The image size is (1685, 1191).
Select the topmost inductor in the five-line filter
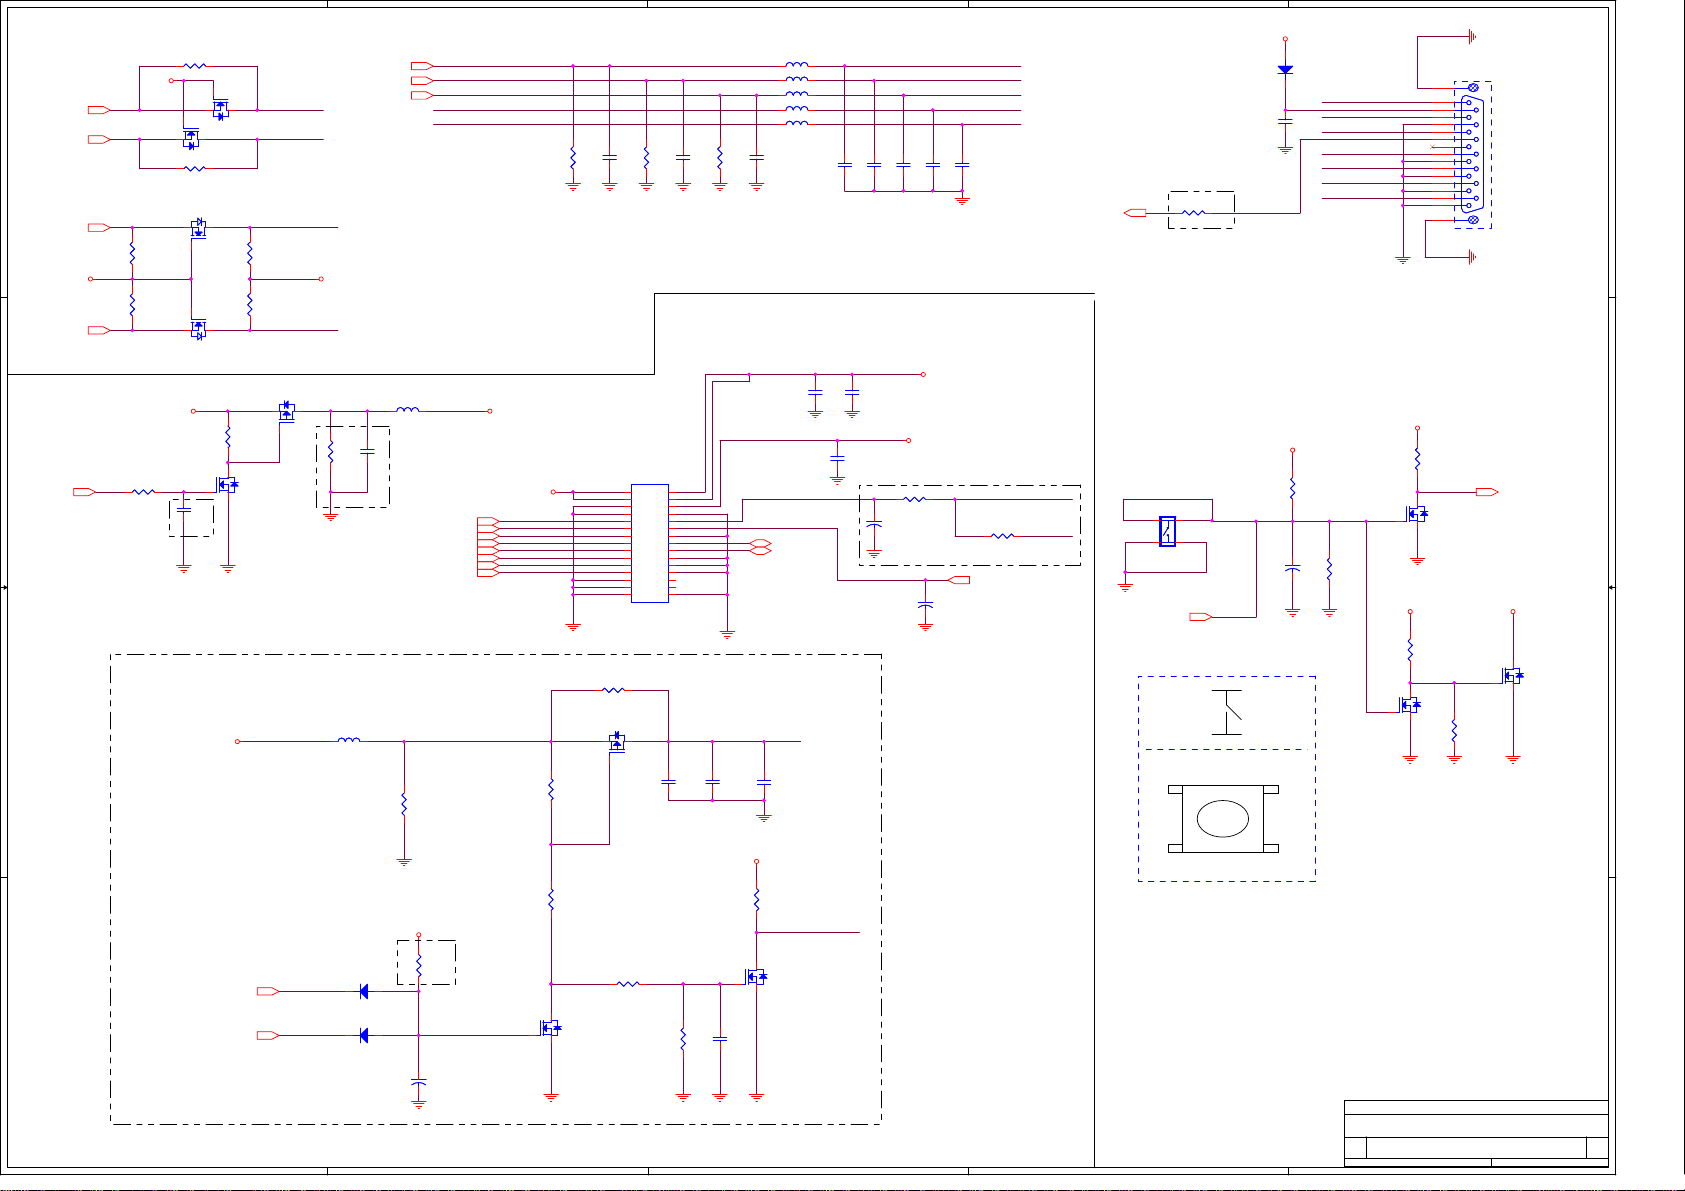pyautogui.click(x=797, y=64)
